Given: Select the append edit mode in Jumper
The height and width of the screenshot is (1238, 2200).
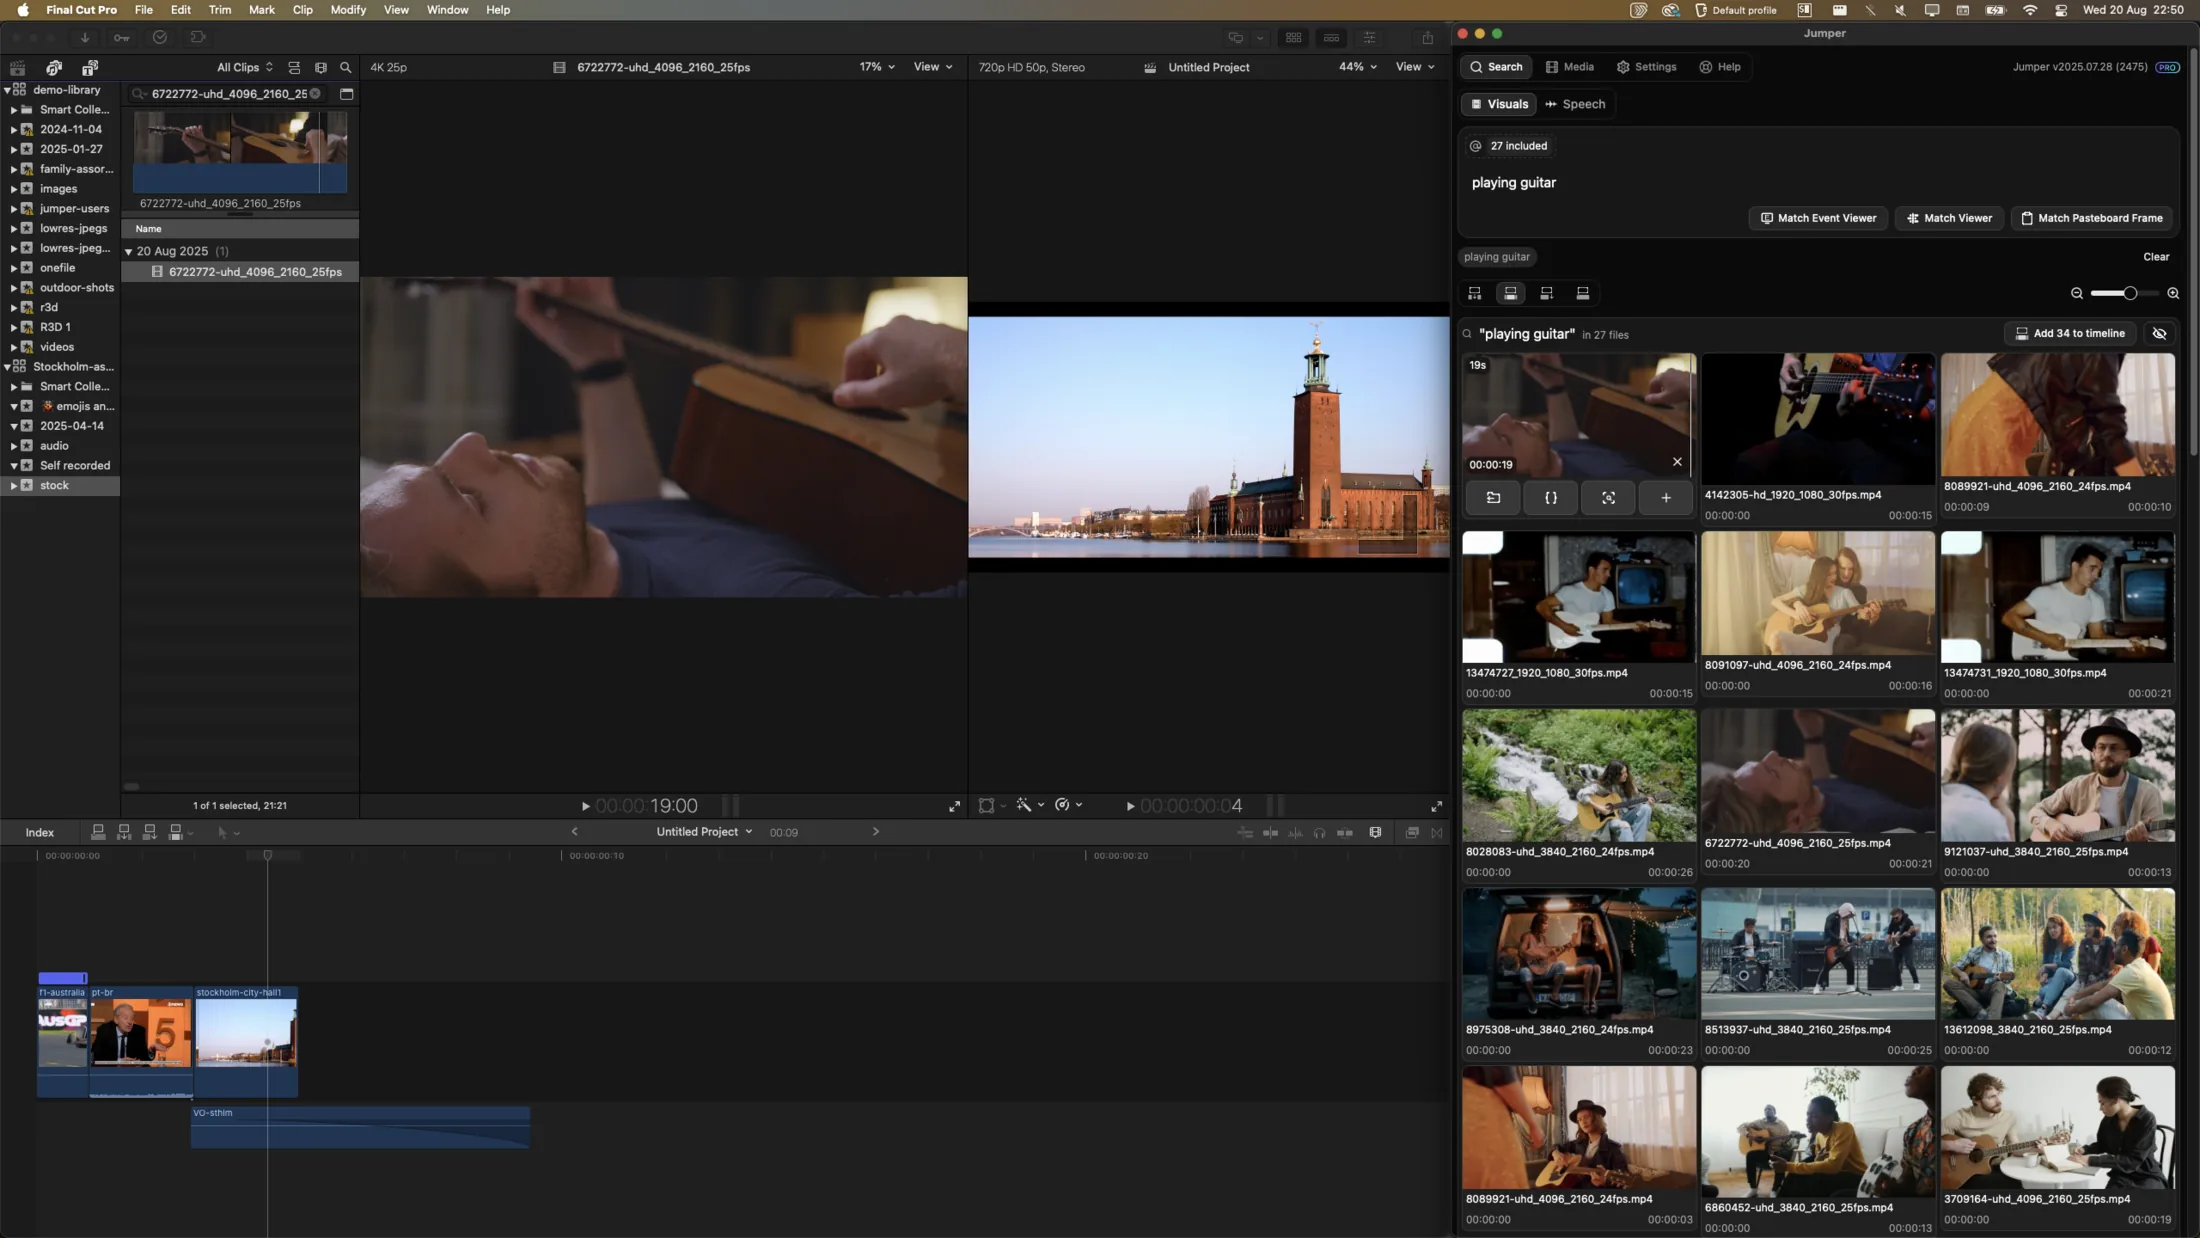Looking at the screenshot, I should [x=1547, y=293].
